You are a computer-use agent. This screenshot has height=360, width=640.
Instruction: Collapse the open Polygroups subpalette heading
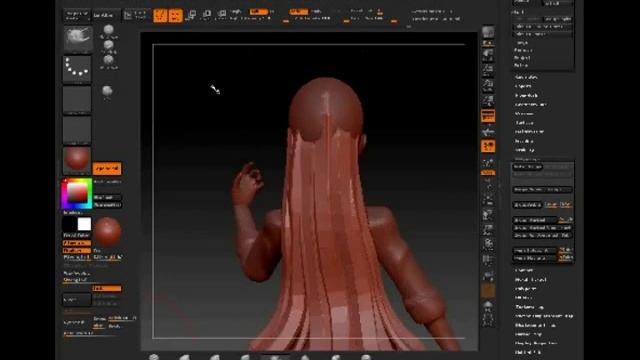(527, 159)
